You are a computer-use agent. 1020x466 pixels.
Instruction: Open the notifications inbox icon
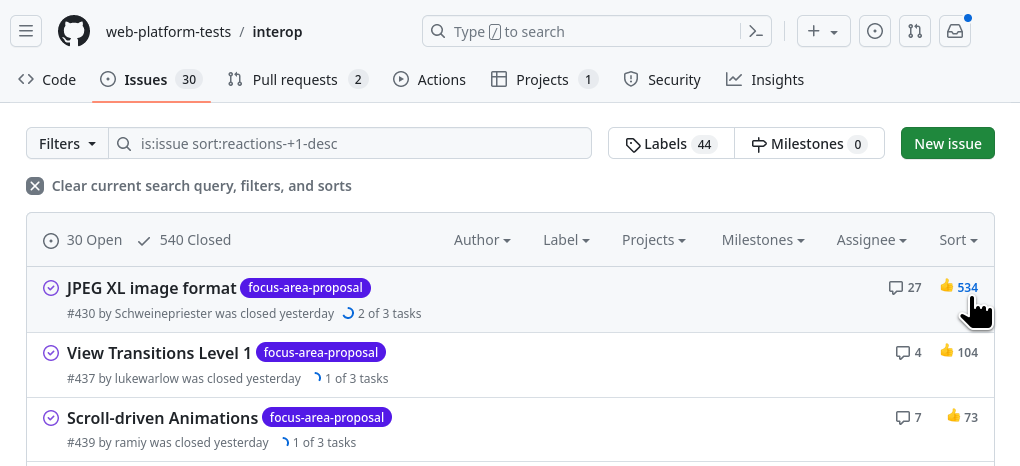(955, 32)
